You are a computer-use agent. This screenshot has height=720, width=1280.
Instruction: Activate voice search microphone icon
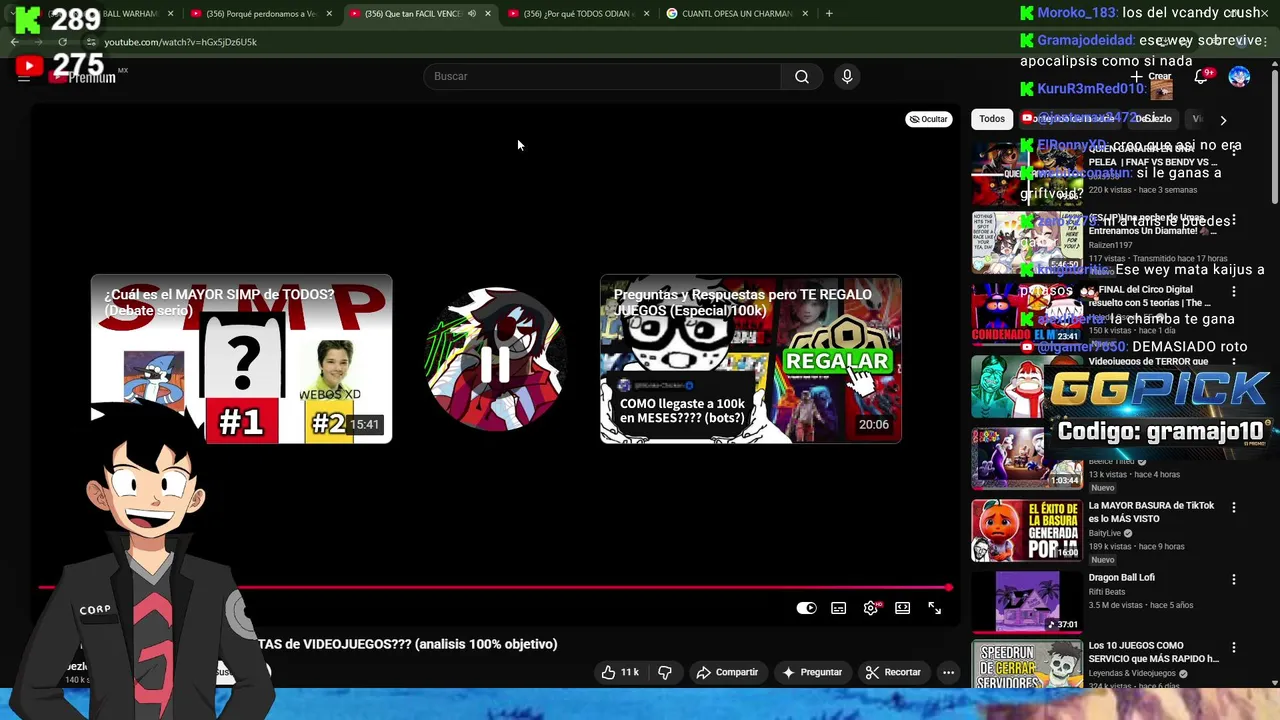pos(847,77)
